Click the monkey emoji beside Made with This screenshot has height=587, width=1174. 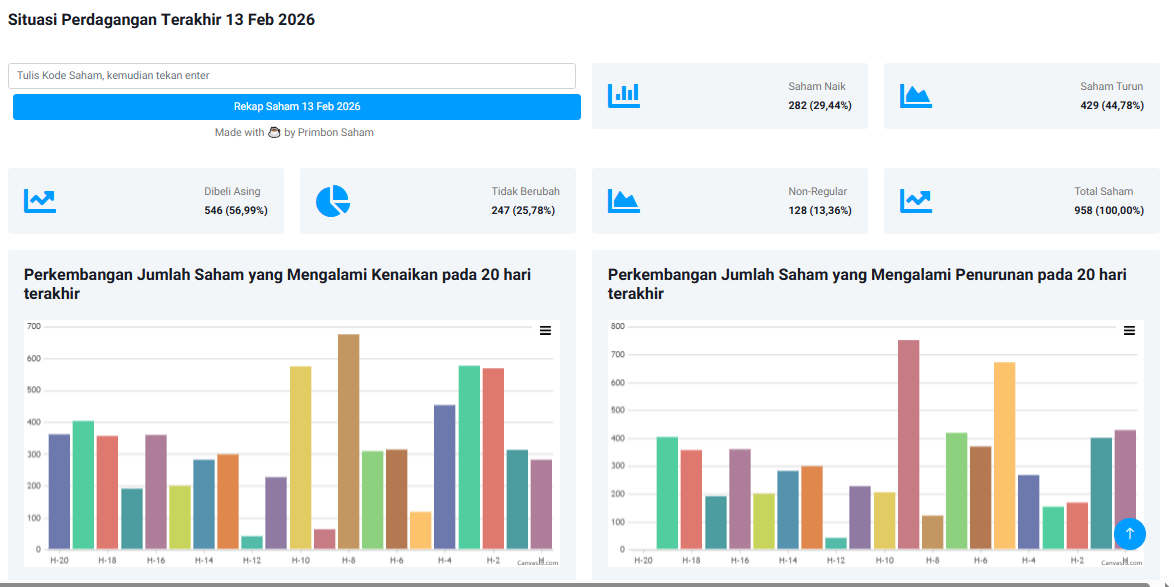click(274, 132)
